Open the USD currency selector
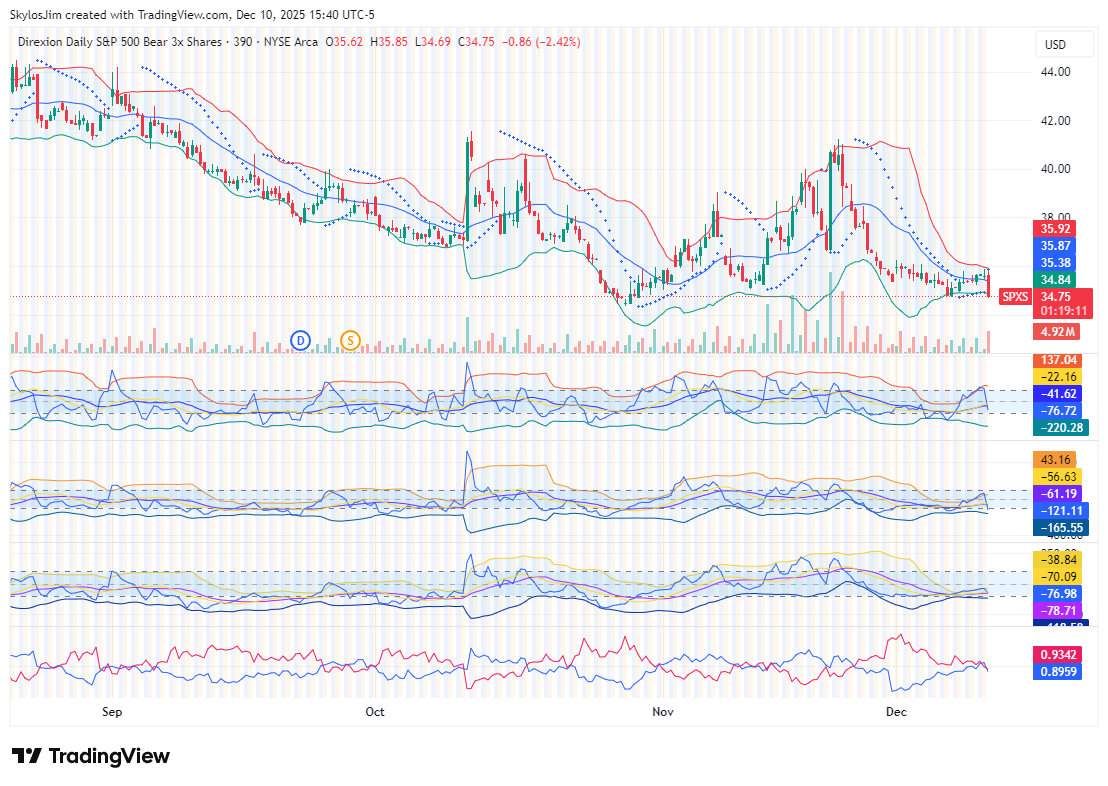This screenshot has width=1108, height=786. tap(1055, 45)
